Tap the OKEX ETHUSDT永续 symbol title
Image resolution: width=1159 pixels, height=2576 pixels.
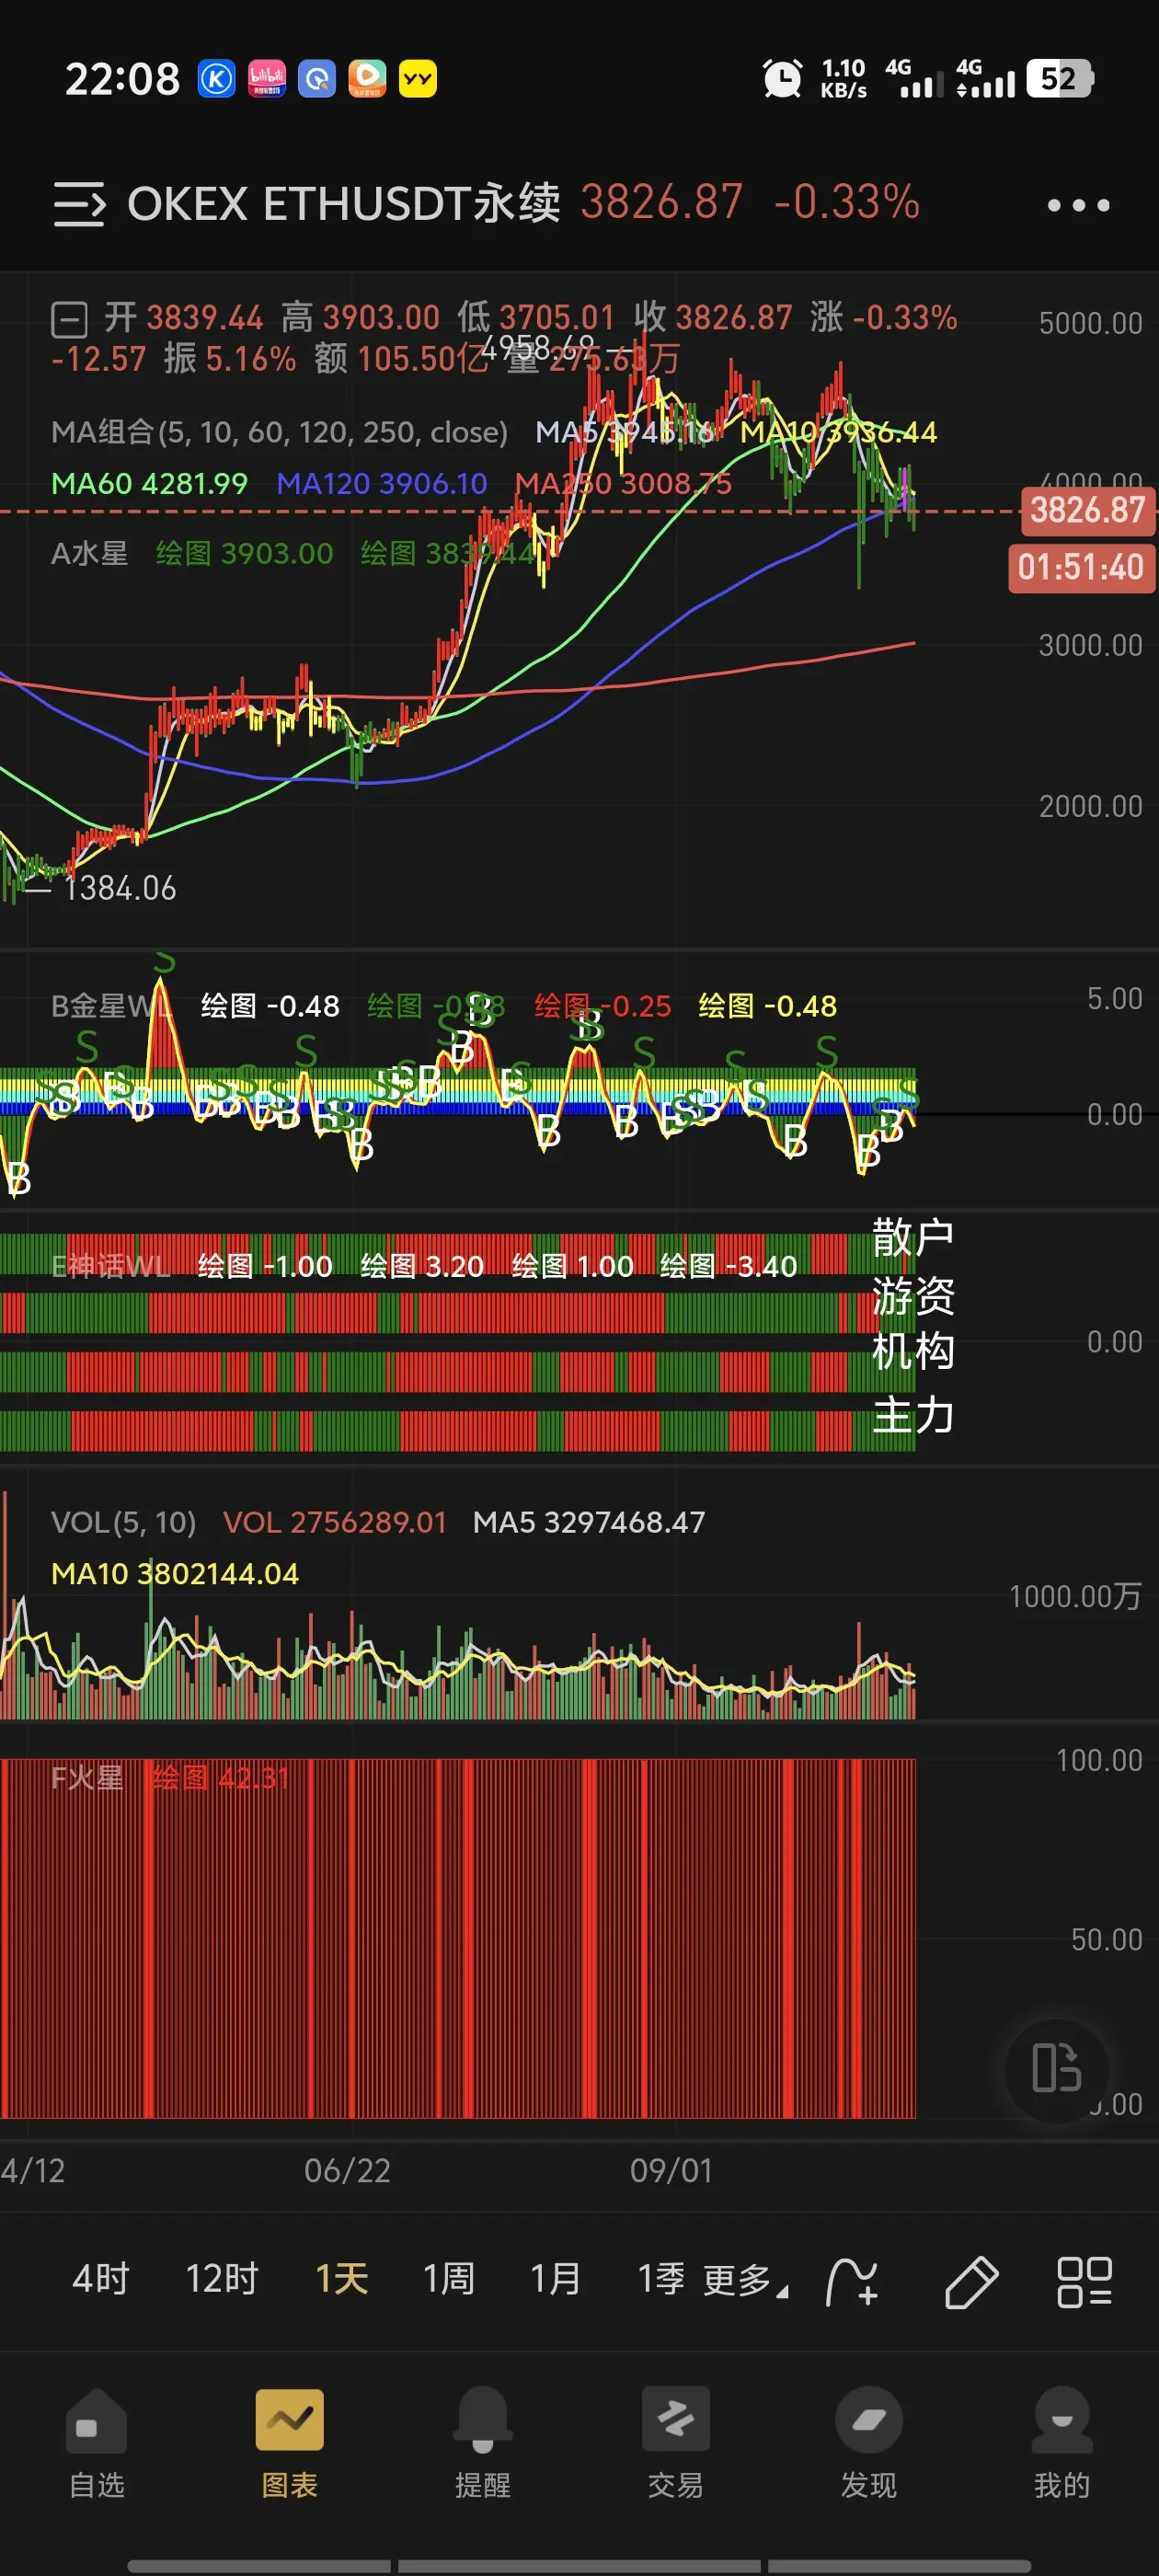pyautogui.click(x=344, y=203)
